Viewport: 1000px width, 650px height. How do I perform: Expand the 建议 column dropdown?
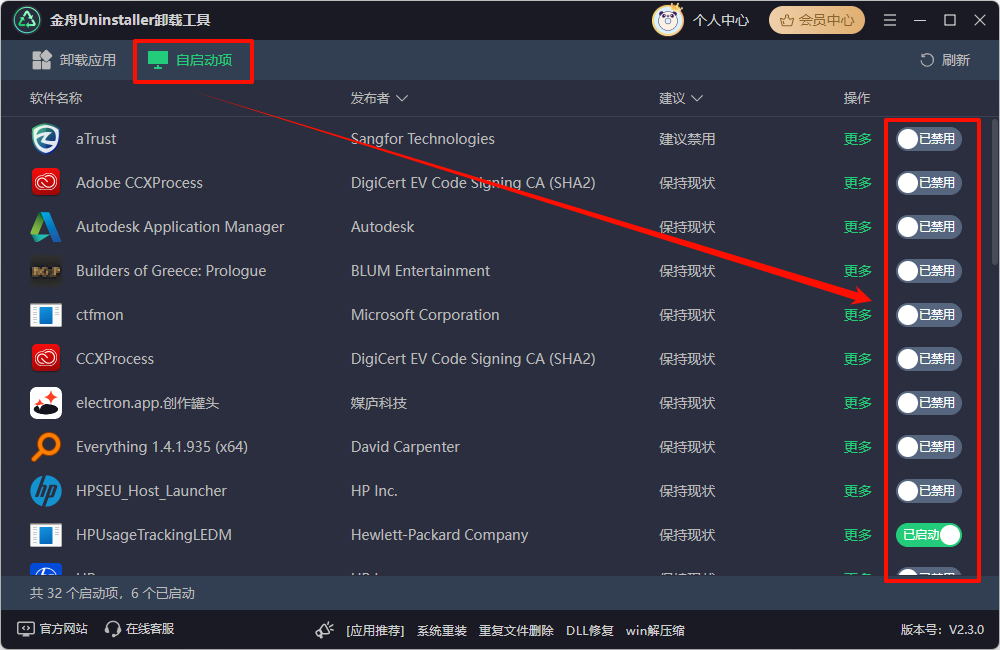pos(680,98)
